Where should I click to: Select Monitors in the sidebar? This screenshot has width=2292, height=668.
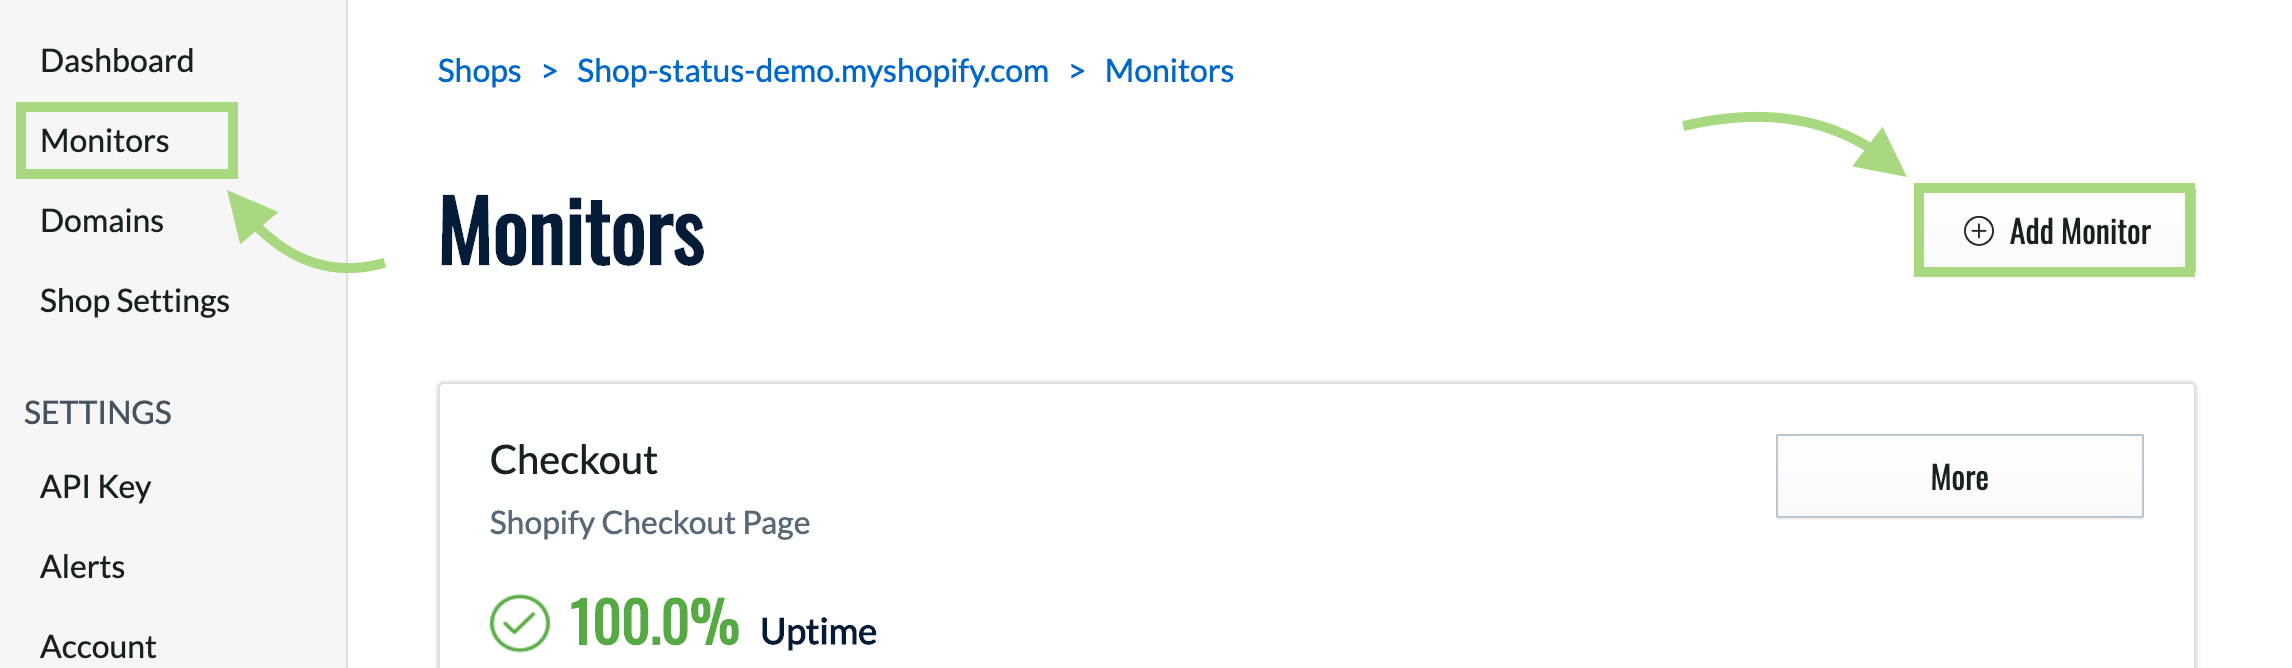pos(105,141)
